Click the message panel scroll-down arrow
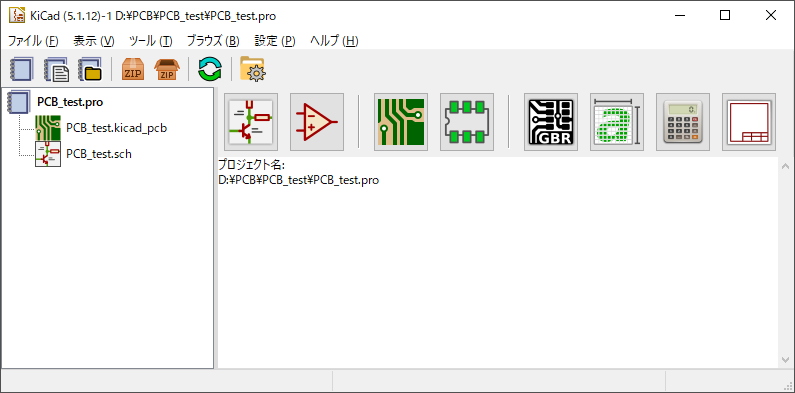This screenshot has height=393, width=795. (786, 360)
